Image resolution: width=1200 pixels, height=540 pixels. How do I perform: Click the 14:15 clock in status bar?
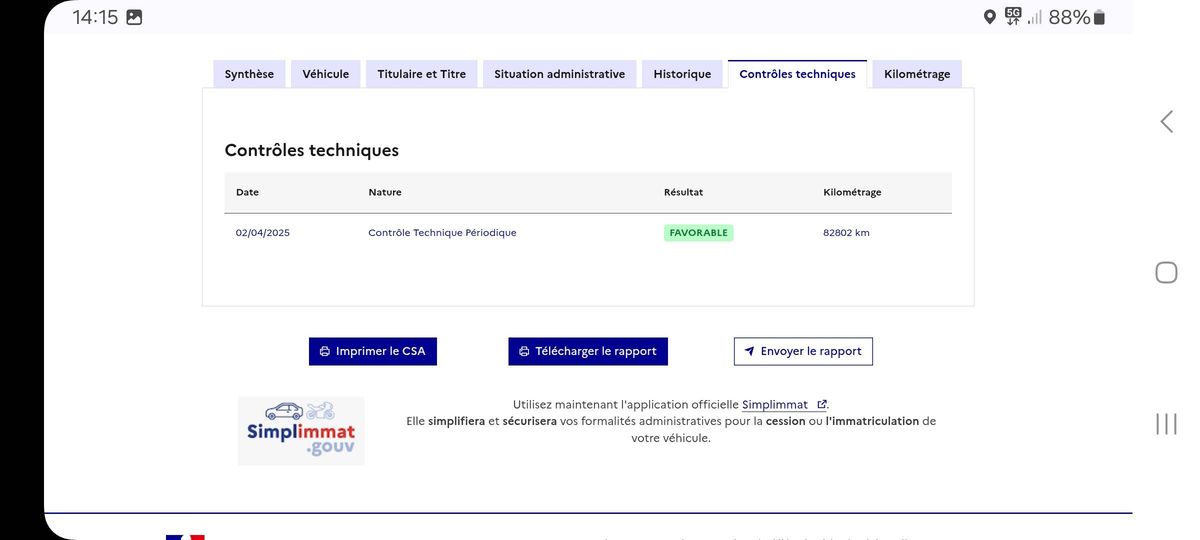coord(95,17)
